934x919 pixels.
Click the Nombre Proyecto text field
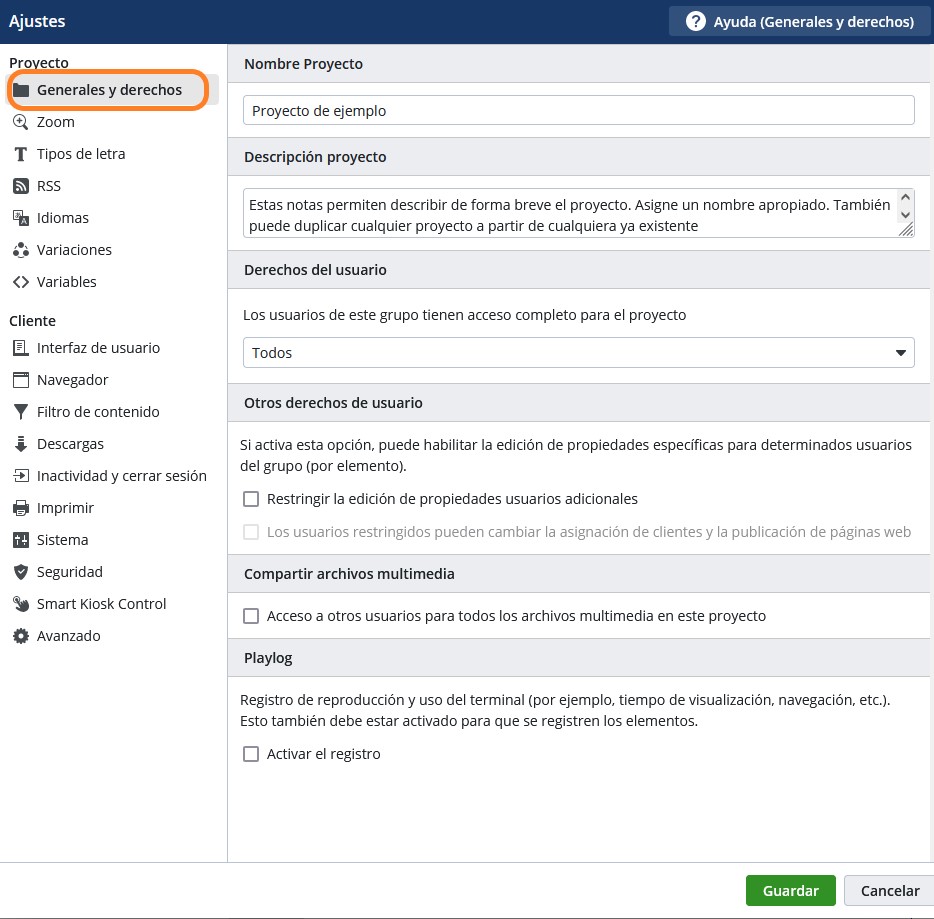(578, 111)
